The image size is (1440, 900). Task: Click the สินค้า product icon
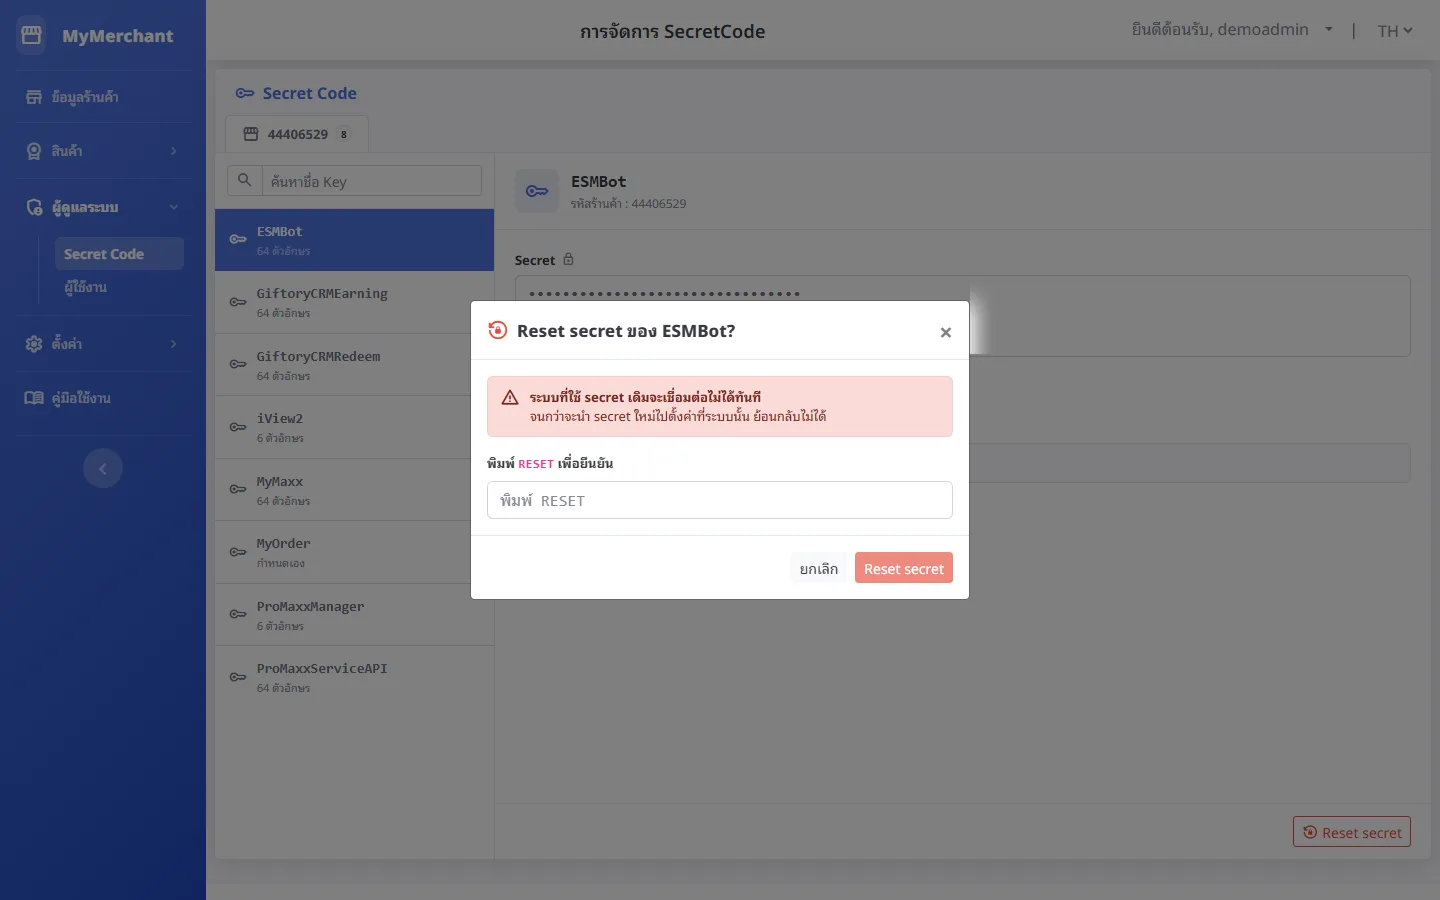(34, 151)
